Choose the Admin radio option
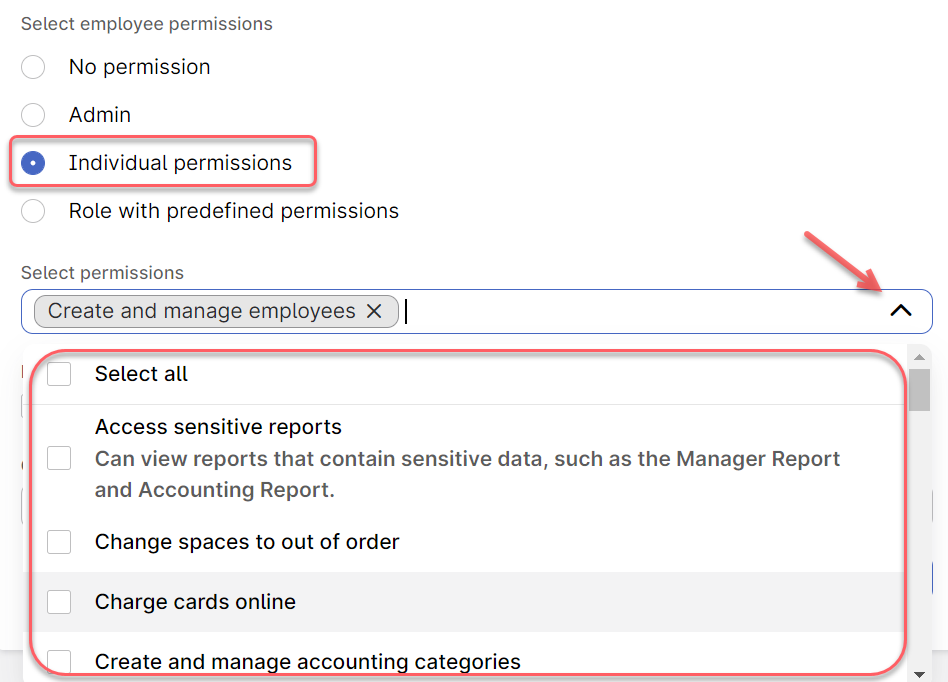This screenshot has height=682, width=948. click(33, 115)
